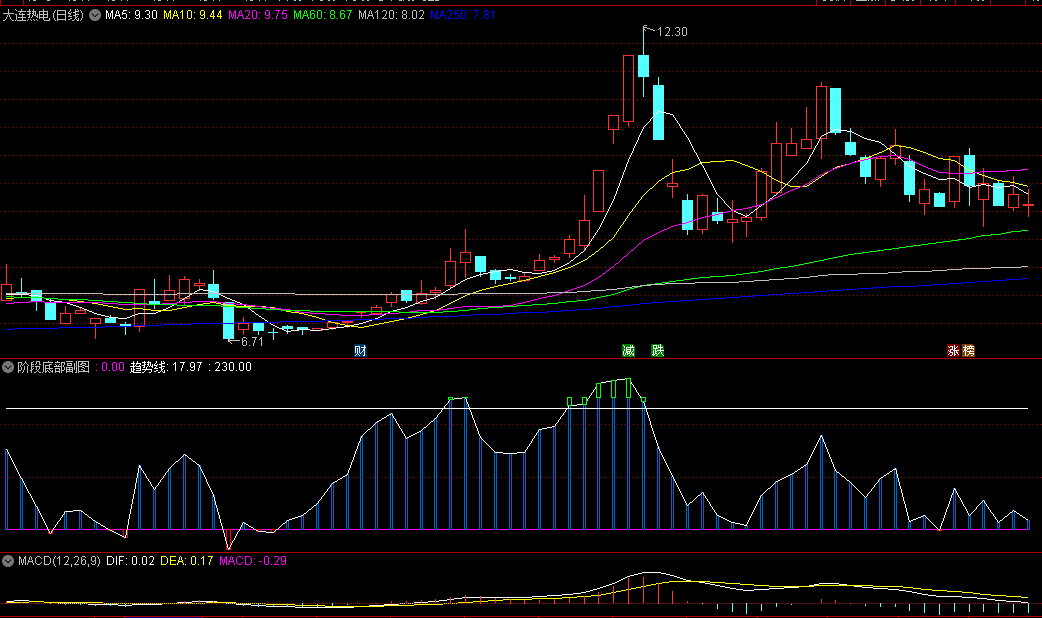Click the red 涨 event marker
Screen dimensions: 1042x618
tap(954, 351)
